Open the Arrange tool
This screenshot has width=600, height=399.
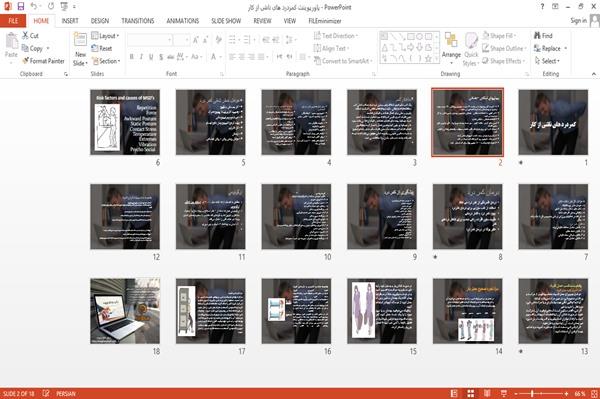(451, 48)
